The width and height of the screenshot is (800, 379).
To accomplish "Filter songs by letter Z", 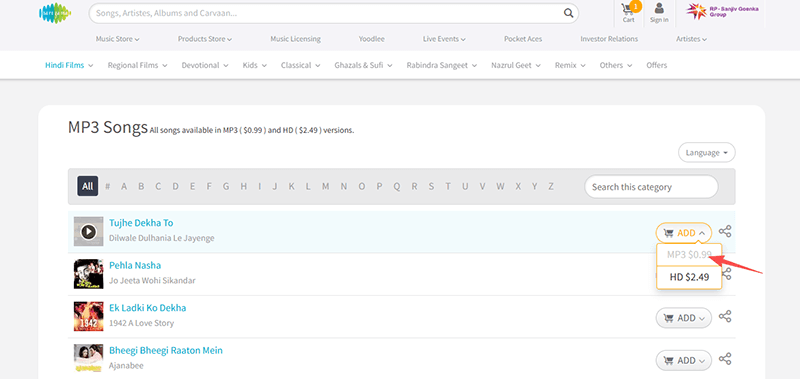I will [551, 186].
